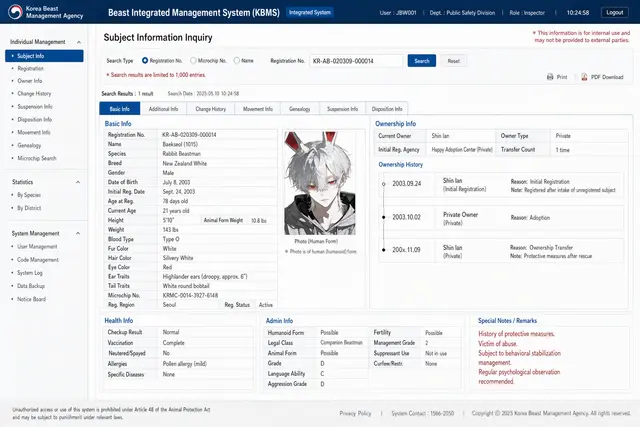Switch to the Genealogy tab

[300, 109]
